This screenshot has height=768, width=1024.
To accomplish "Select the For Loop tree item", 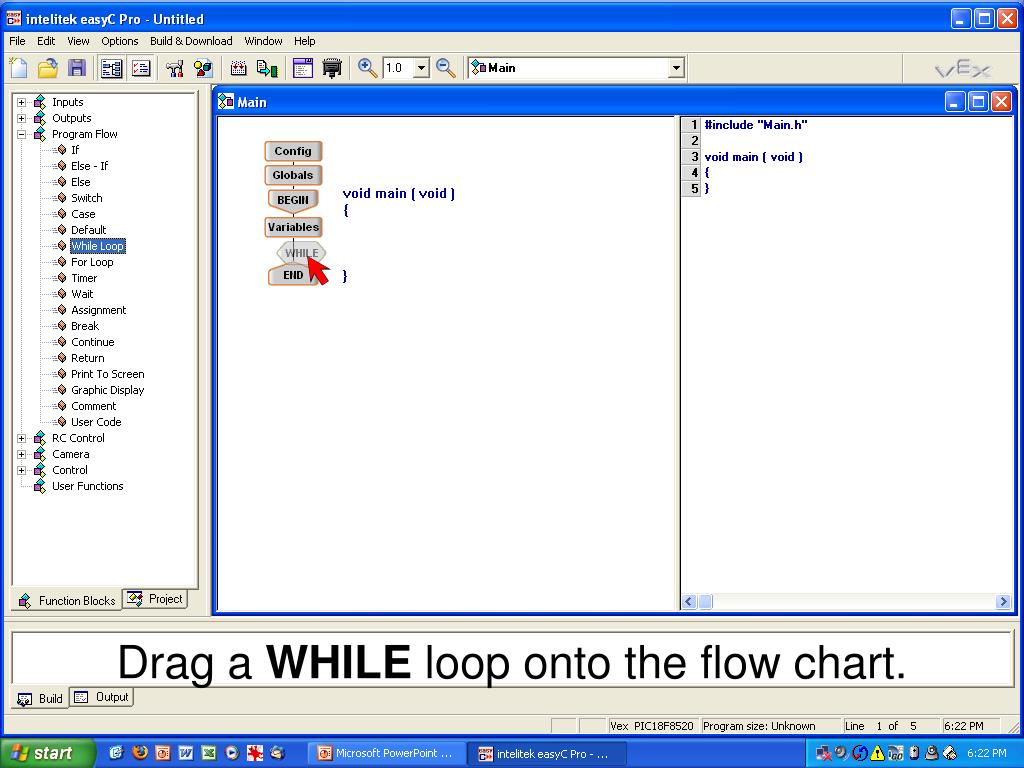I will [91, 262].
